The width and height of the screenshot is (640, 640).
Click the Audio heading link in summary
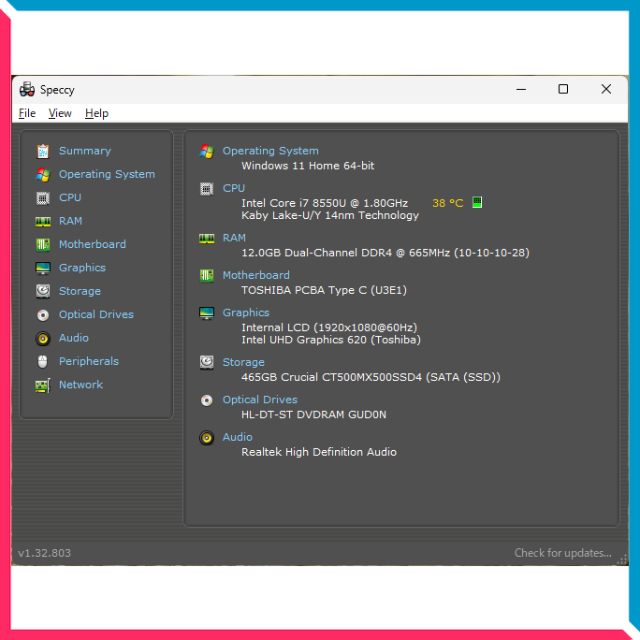pos(237,437)
